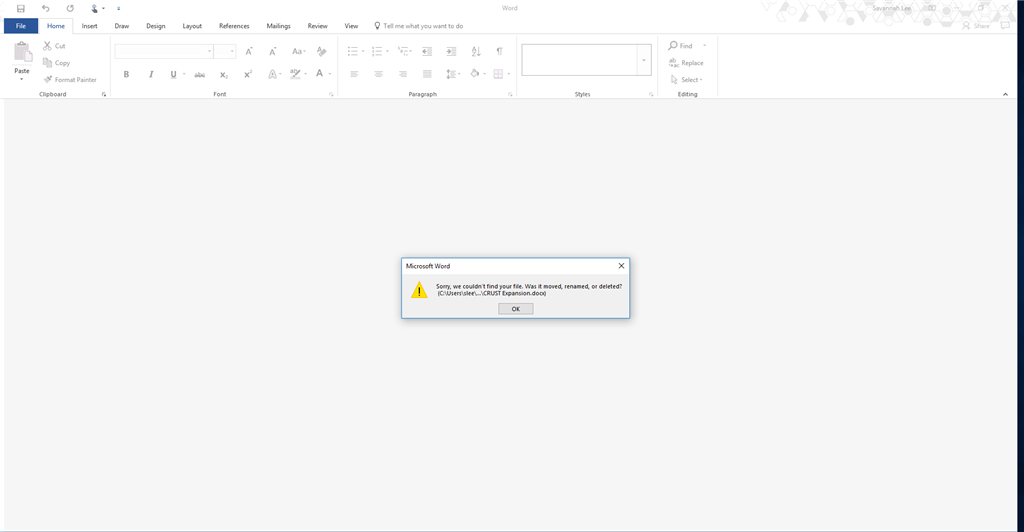Click the Center alignment icon
This screenshot has width=1024, height=532.
(378, 74)
